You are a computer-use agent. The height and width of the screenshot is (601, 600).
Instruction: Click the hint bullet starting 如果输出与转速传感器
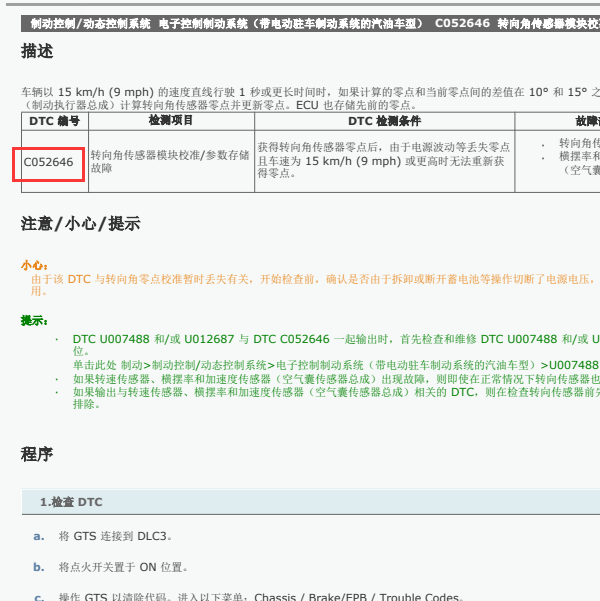coord(336,398)
